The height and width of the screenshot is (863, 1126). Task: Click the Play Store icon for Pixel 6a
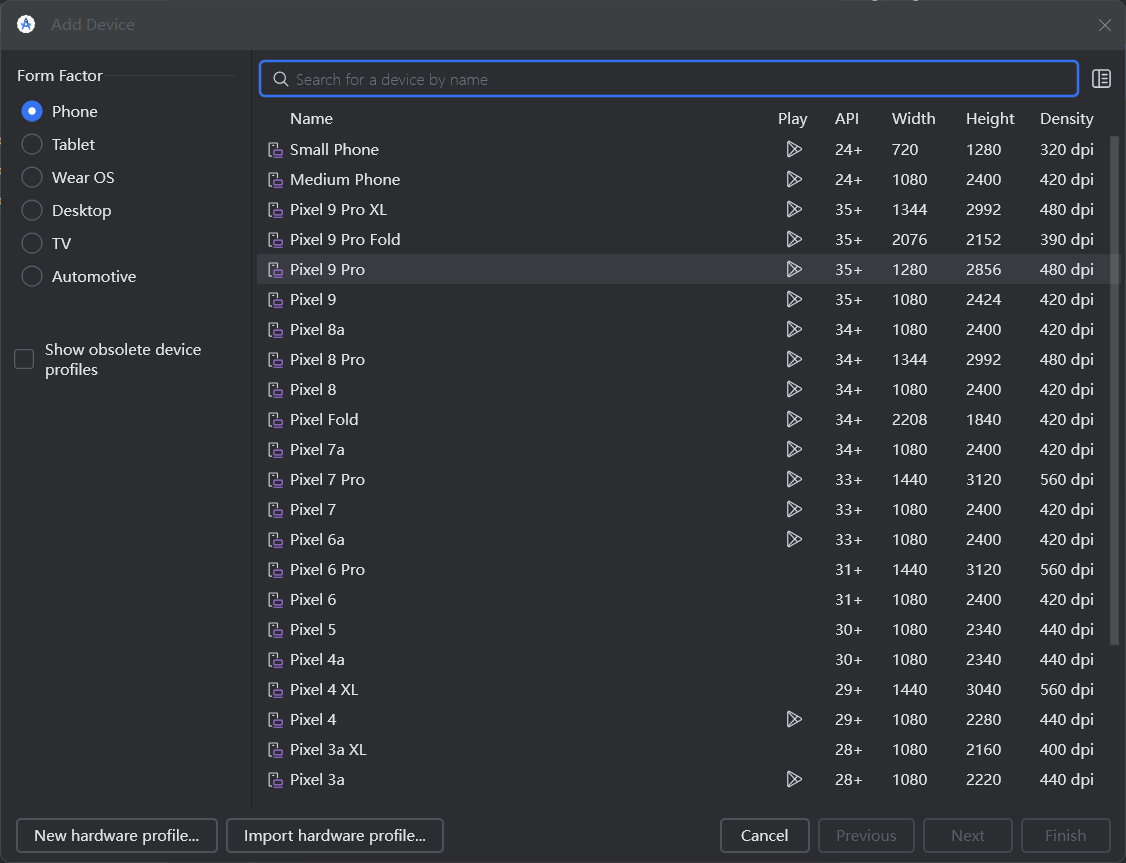(x=794, y=539)
